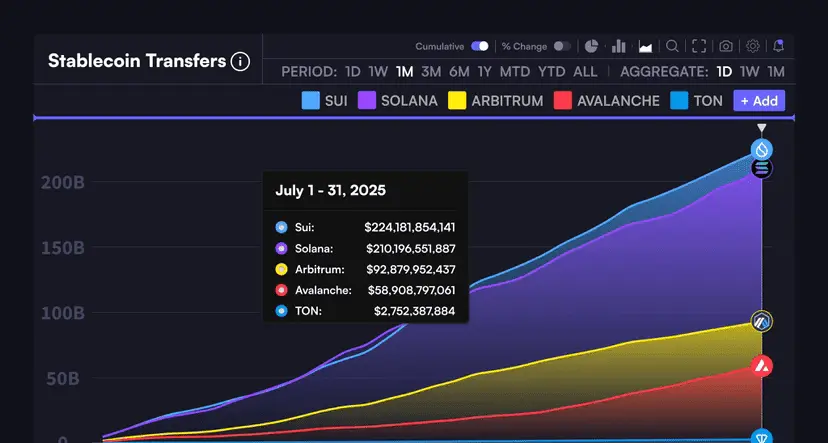Click the Arbitrum logo marker on chart

[761, 321]
